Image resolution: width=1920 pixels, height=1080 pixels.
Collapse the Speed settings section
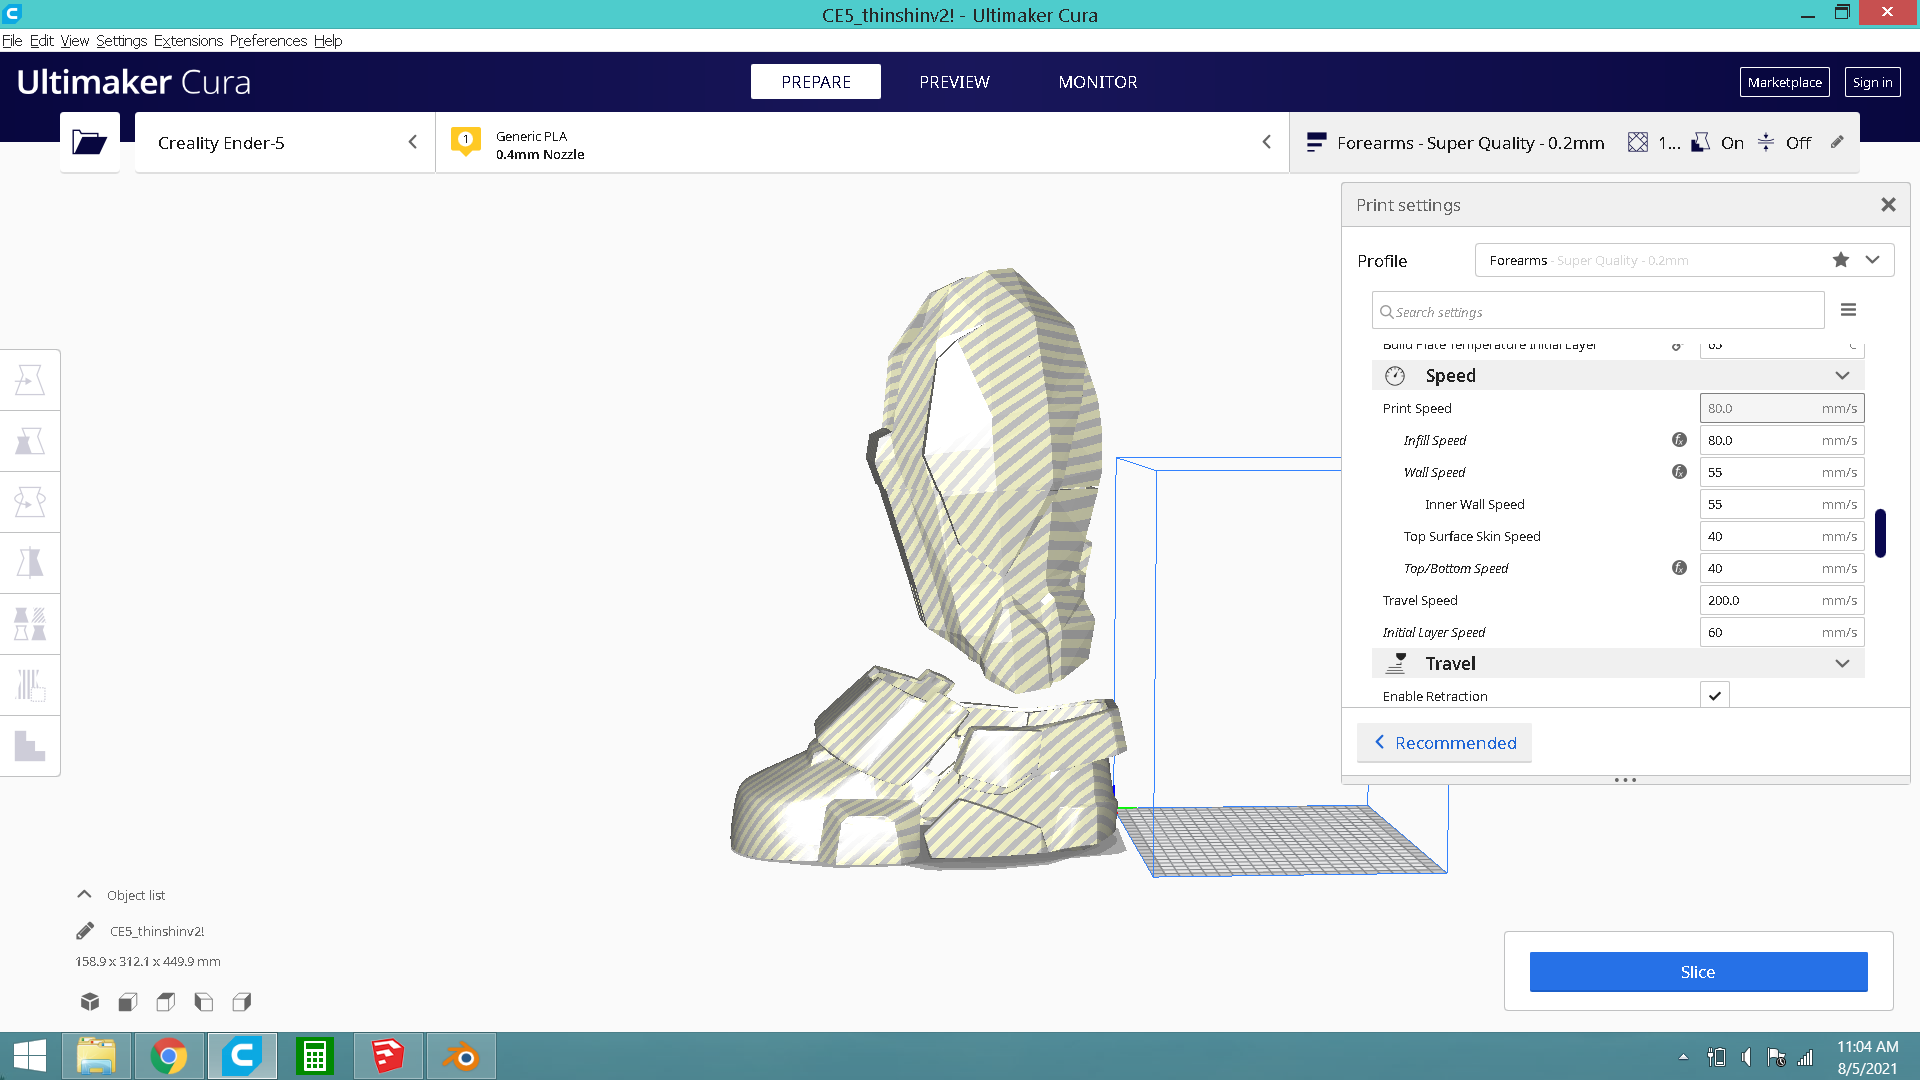pos(1842,376)
